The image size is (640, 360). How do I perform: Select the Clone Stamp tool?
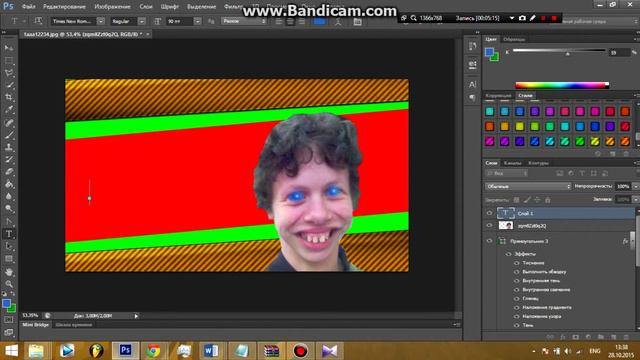point(9,147)
